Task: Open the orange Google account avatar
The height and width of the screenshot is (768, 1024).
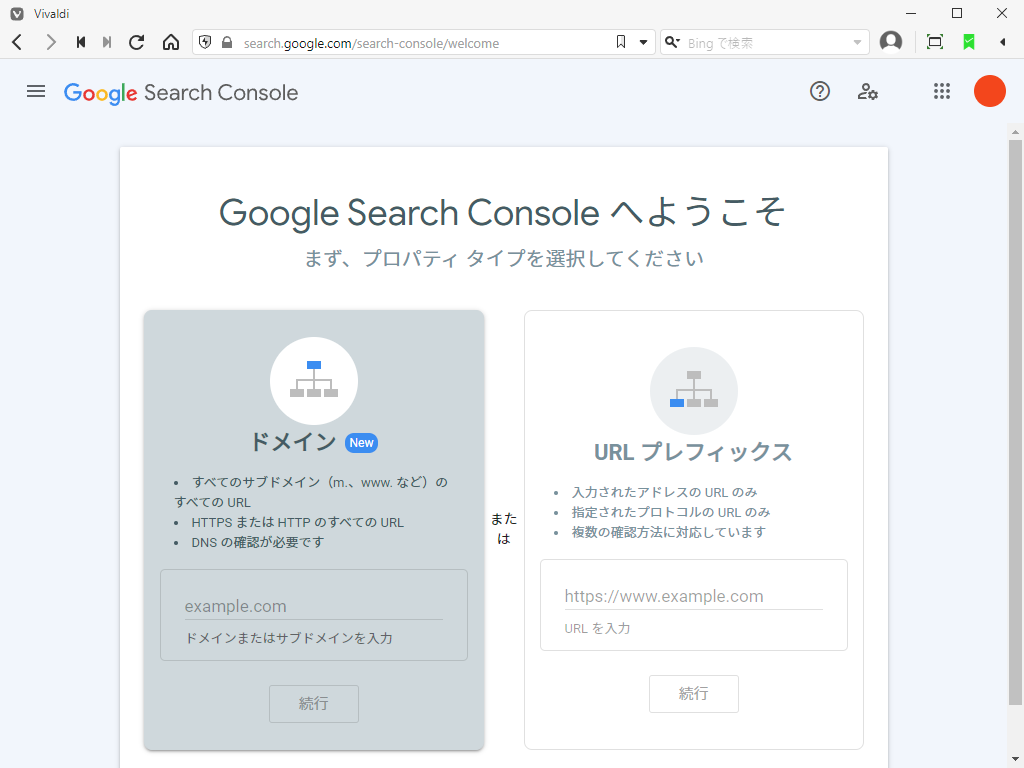Action: coord(990,91)
